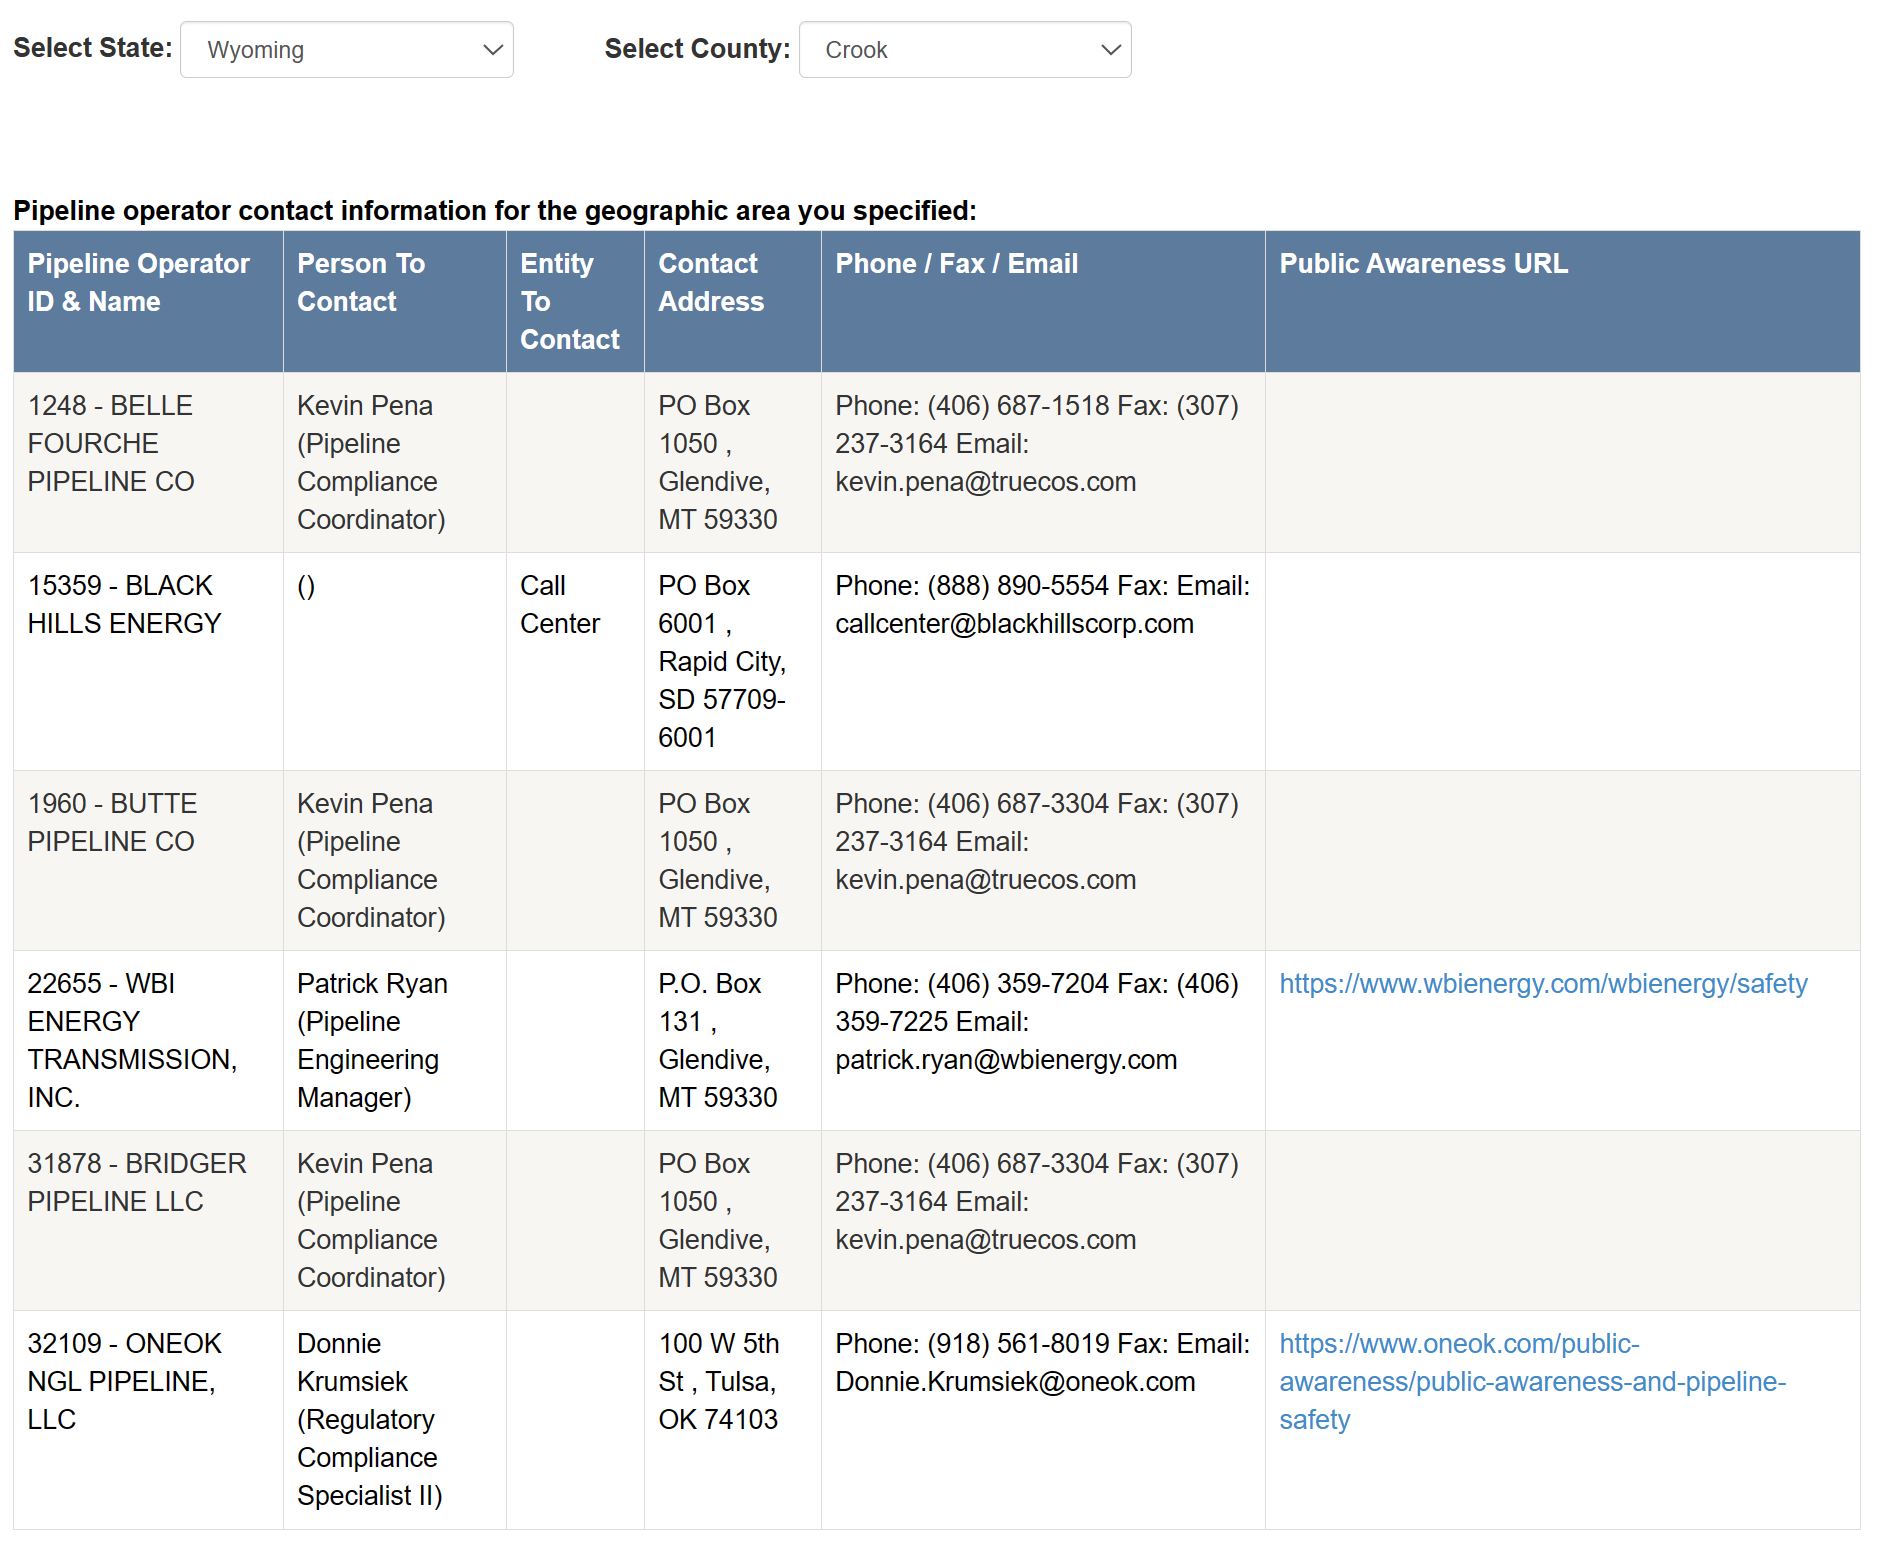Click the Select State label
The width and height of the screenshot is (1880, 1550).
point(92,48)
